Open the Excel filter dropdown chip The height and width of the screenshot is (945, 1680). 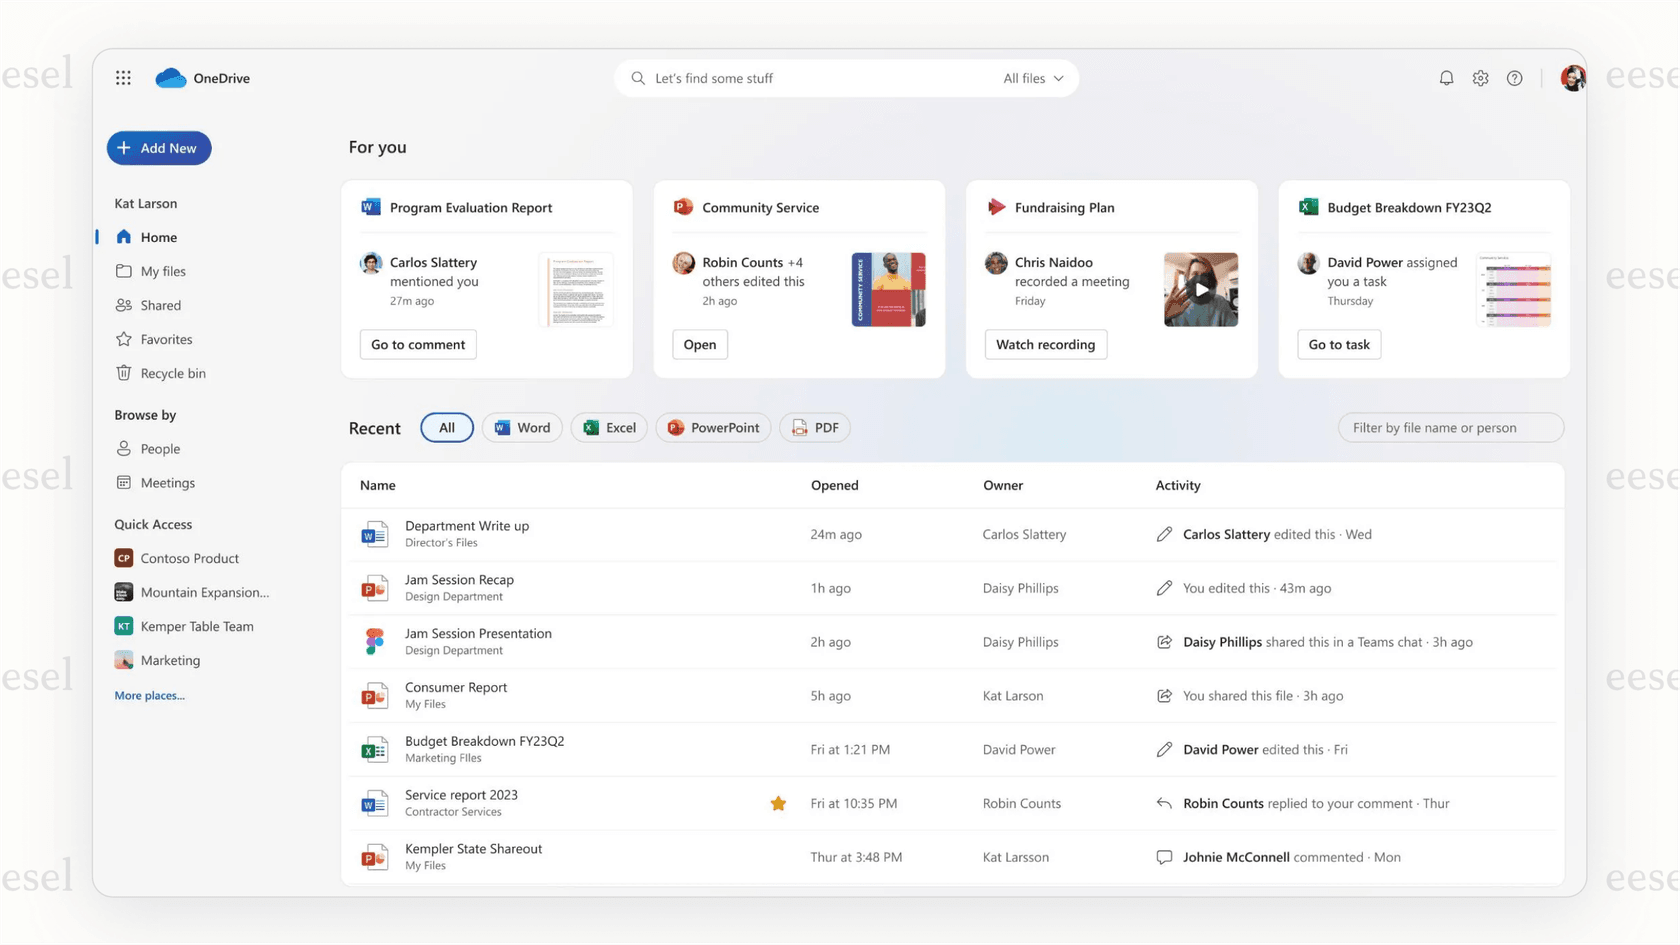pos(608,427)
